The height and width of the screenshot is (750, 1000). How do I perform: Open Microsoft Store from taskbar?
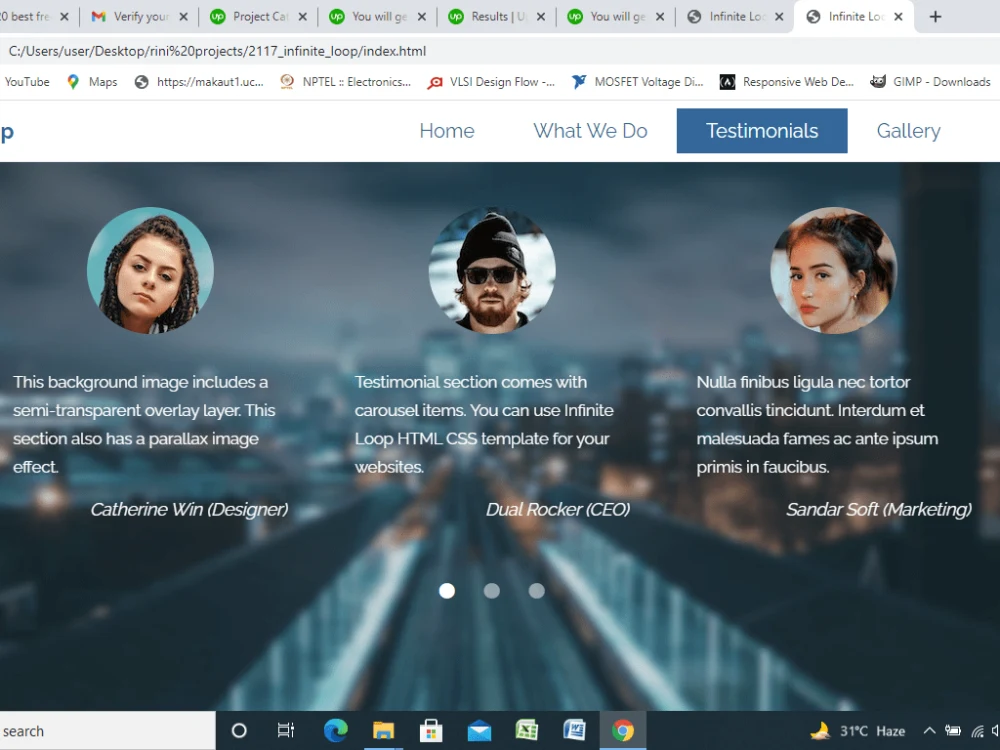431,731
